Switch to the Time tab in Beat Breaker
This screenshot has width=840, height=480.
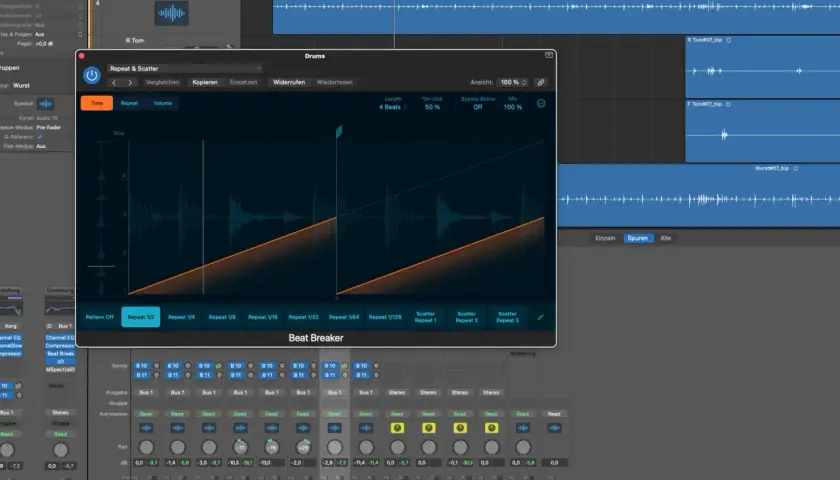[x=97, y=103]
